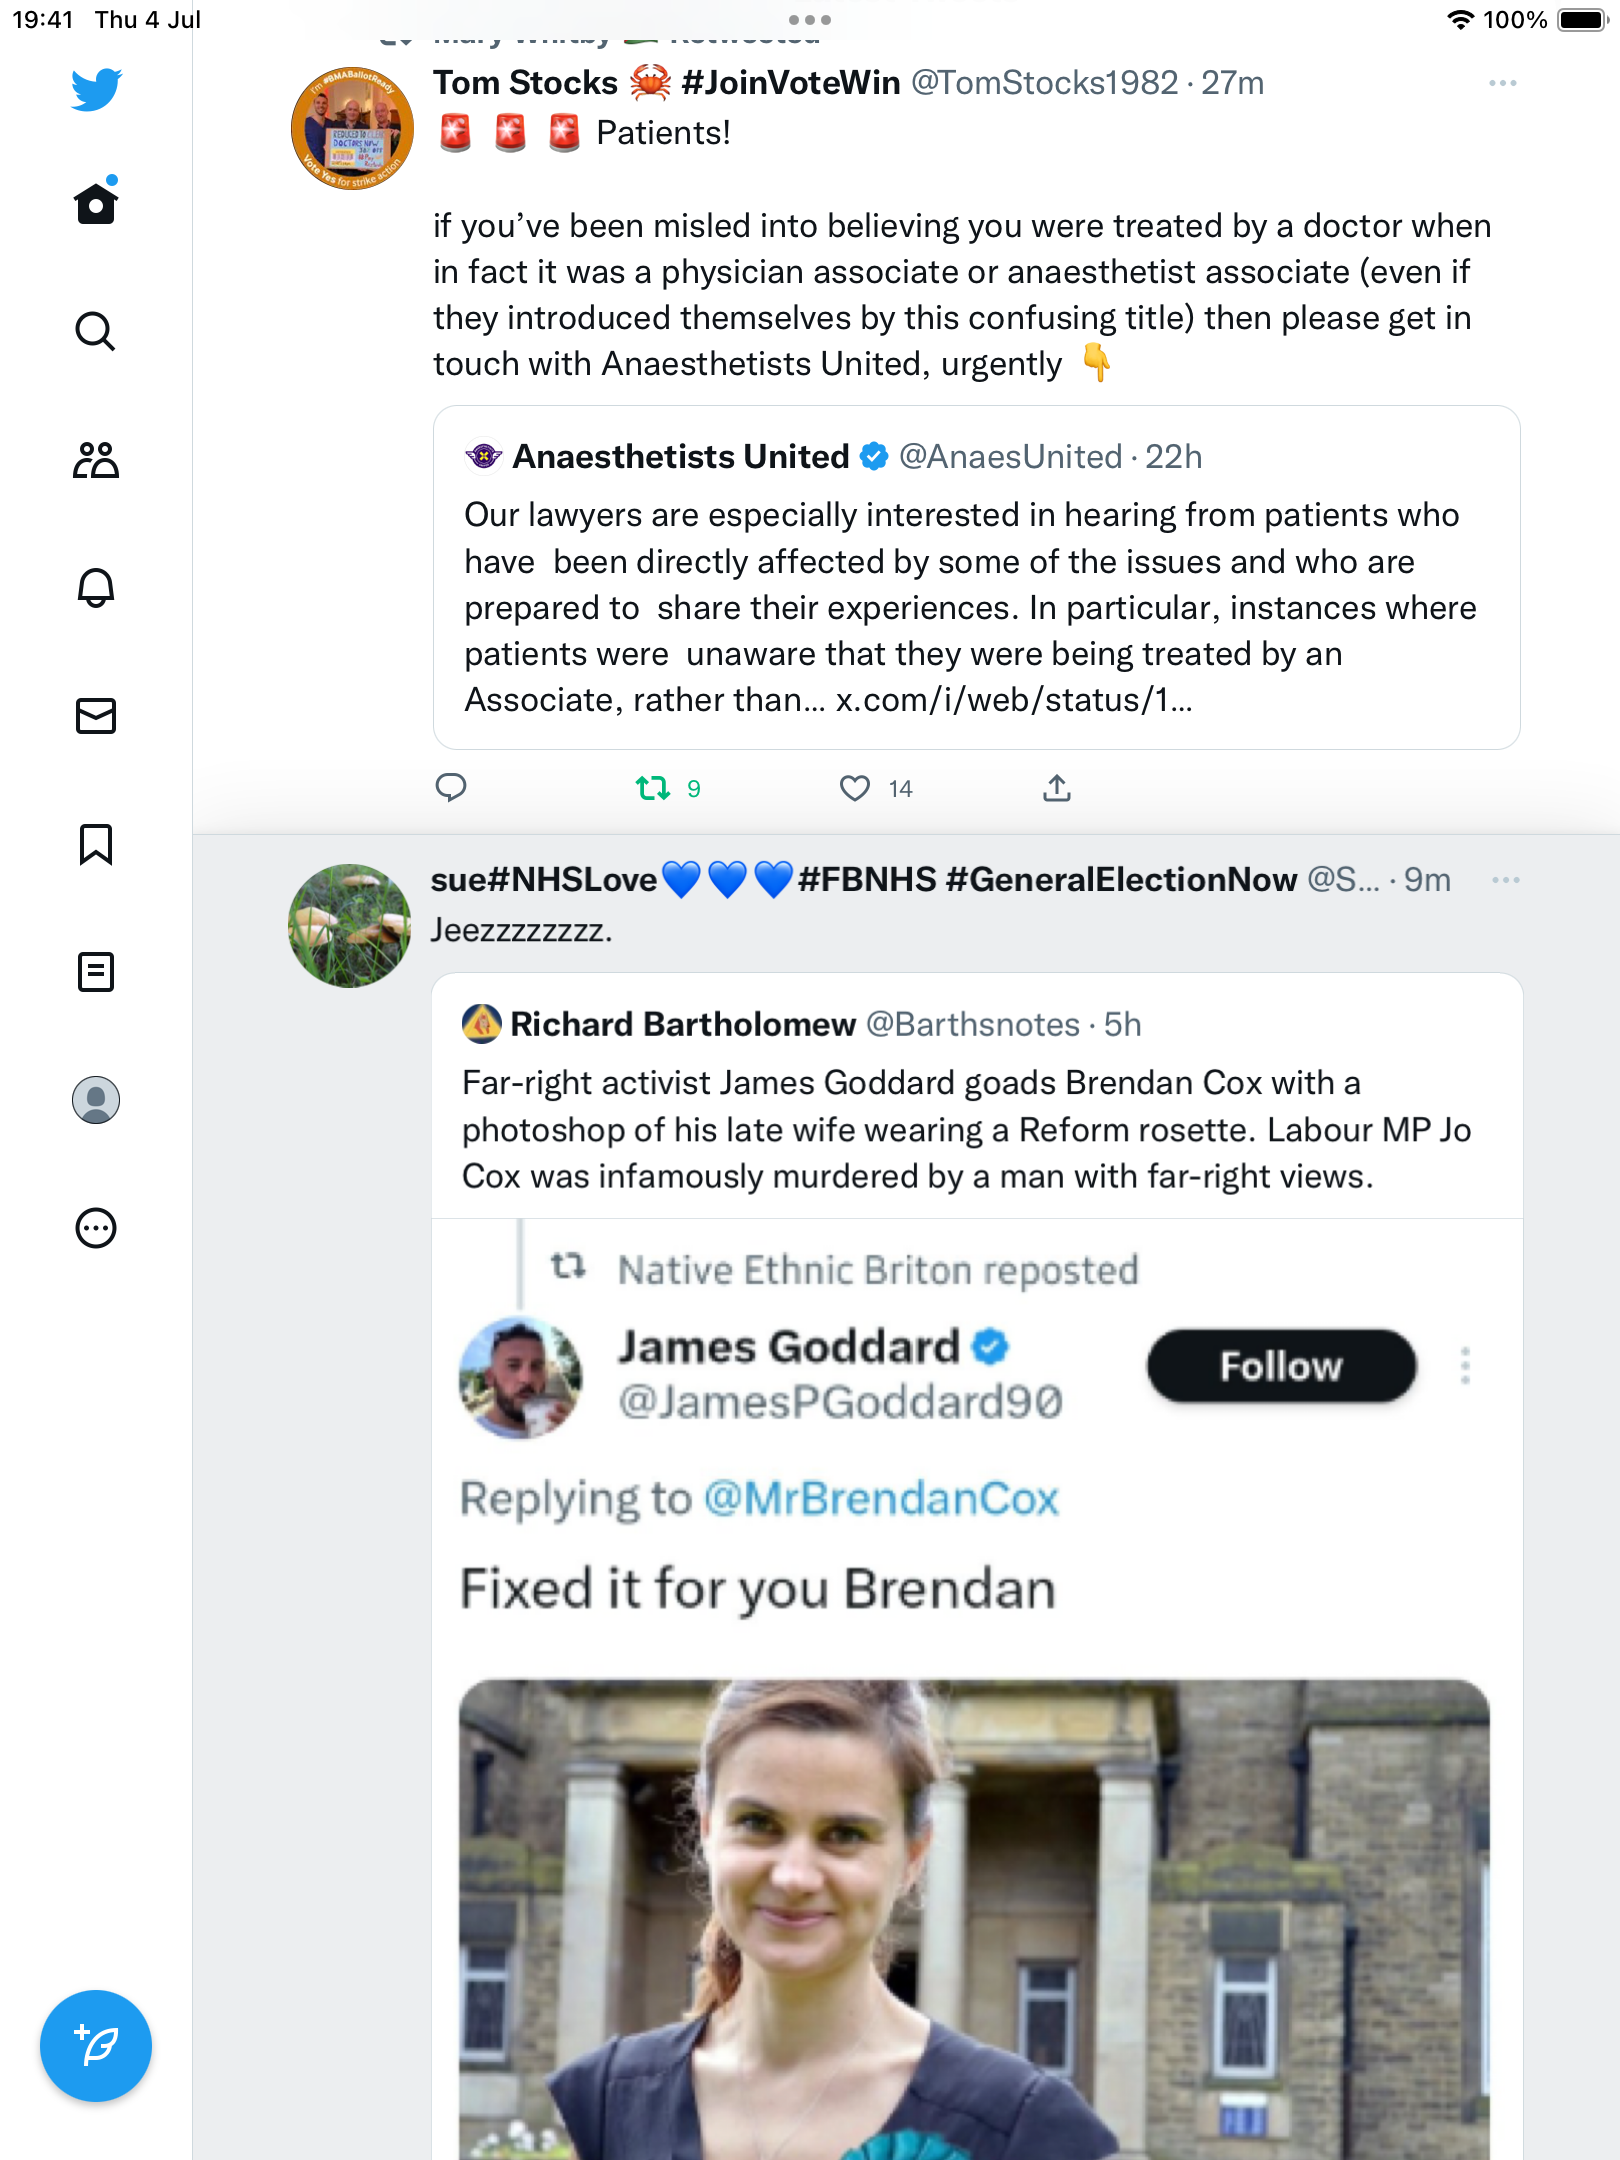
Task: Open Bookmarks in the sidebar
Action: pos(96,844)
